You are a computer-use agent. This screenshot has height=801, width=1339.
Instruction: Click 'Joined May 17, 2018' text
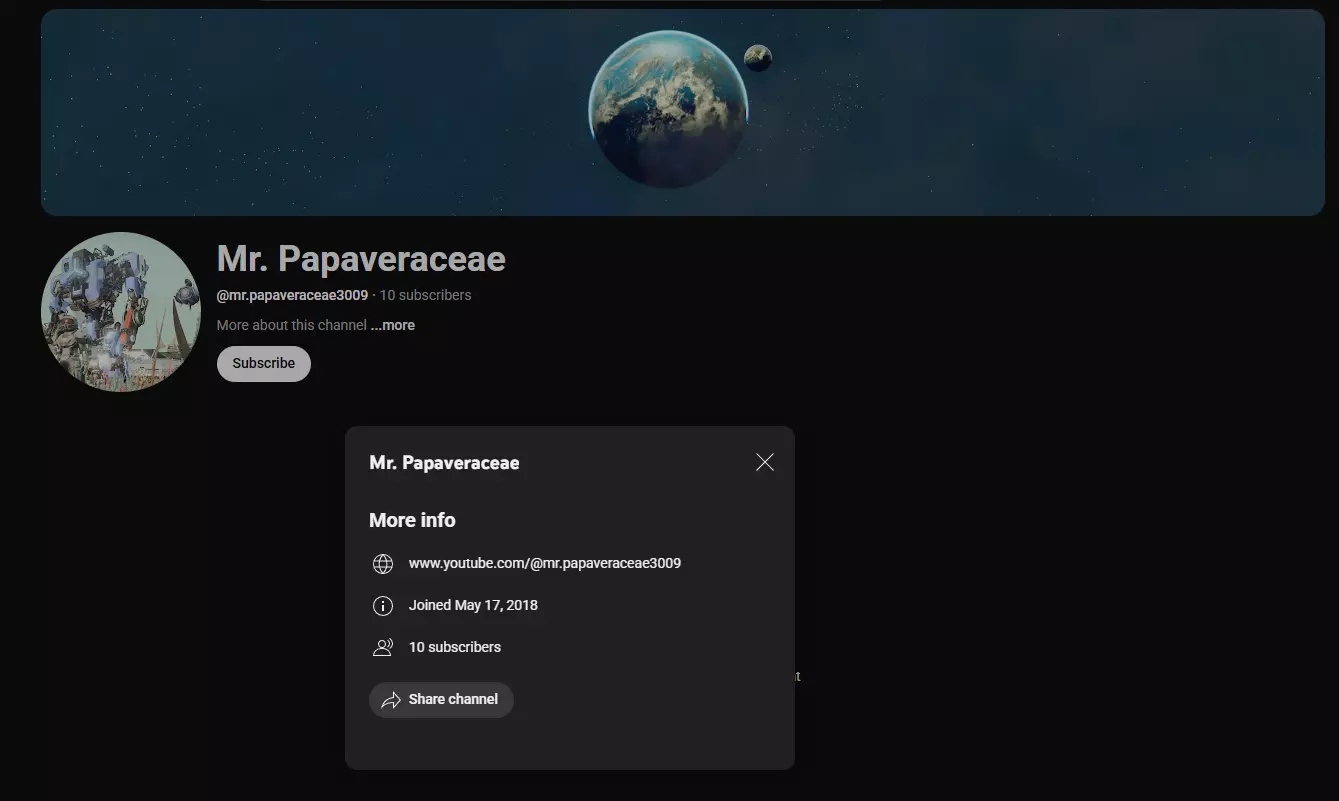click(473, 605)
